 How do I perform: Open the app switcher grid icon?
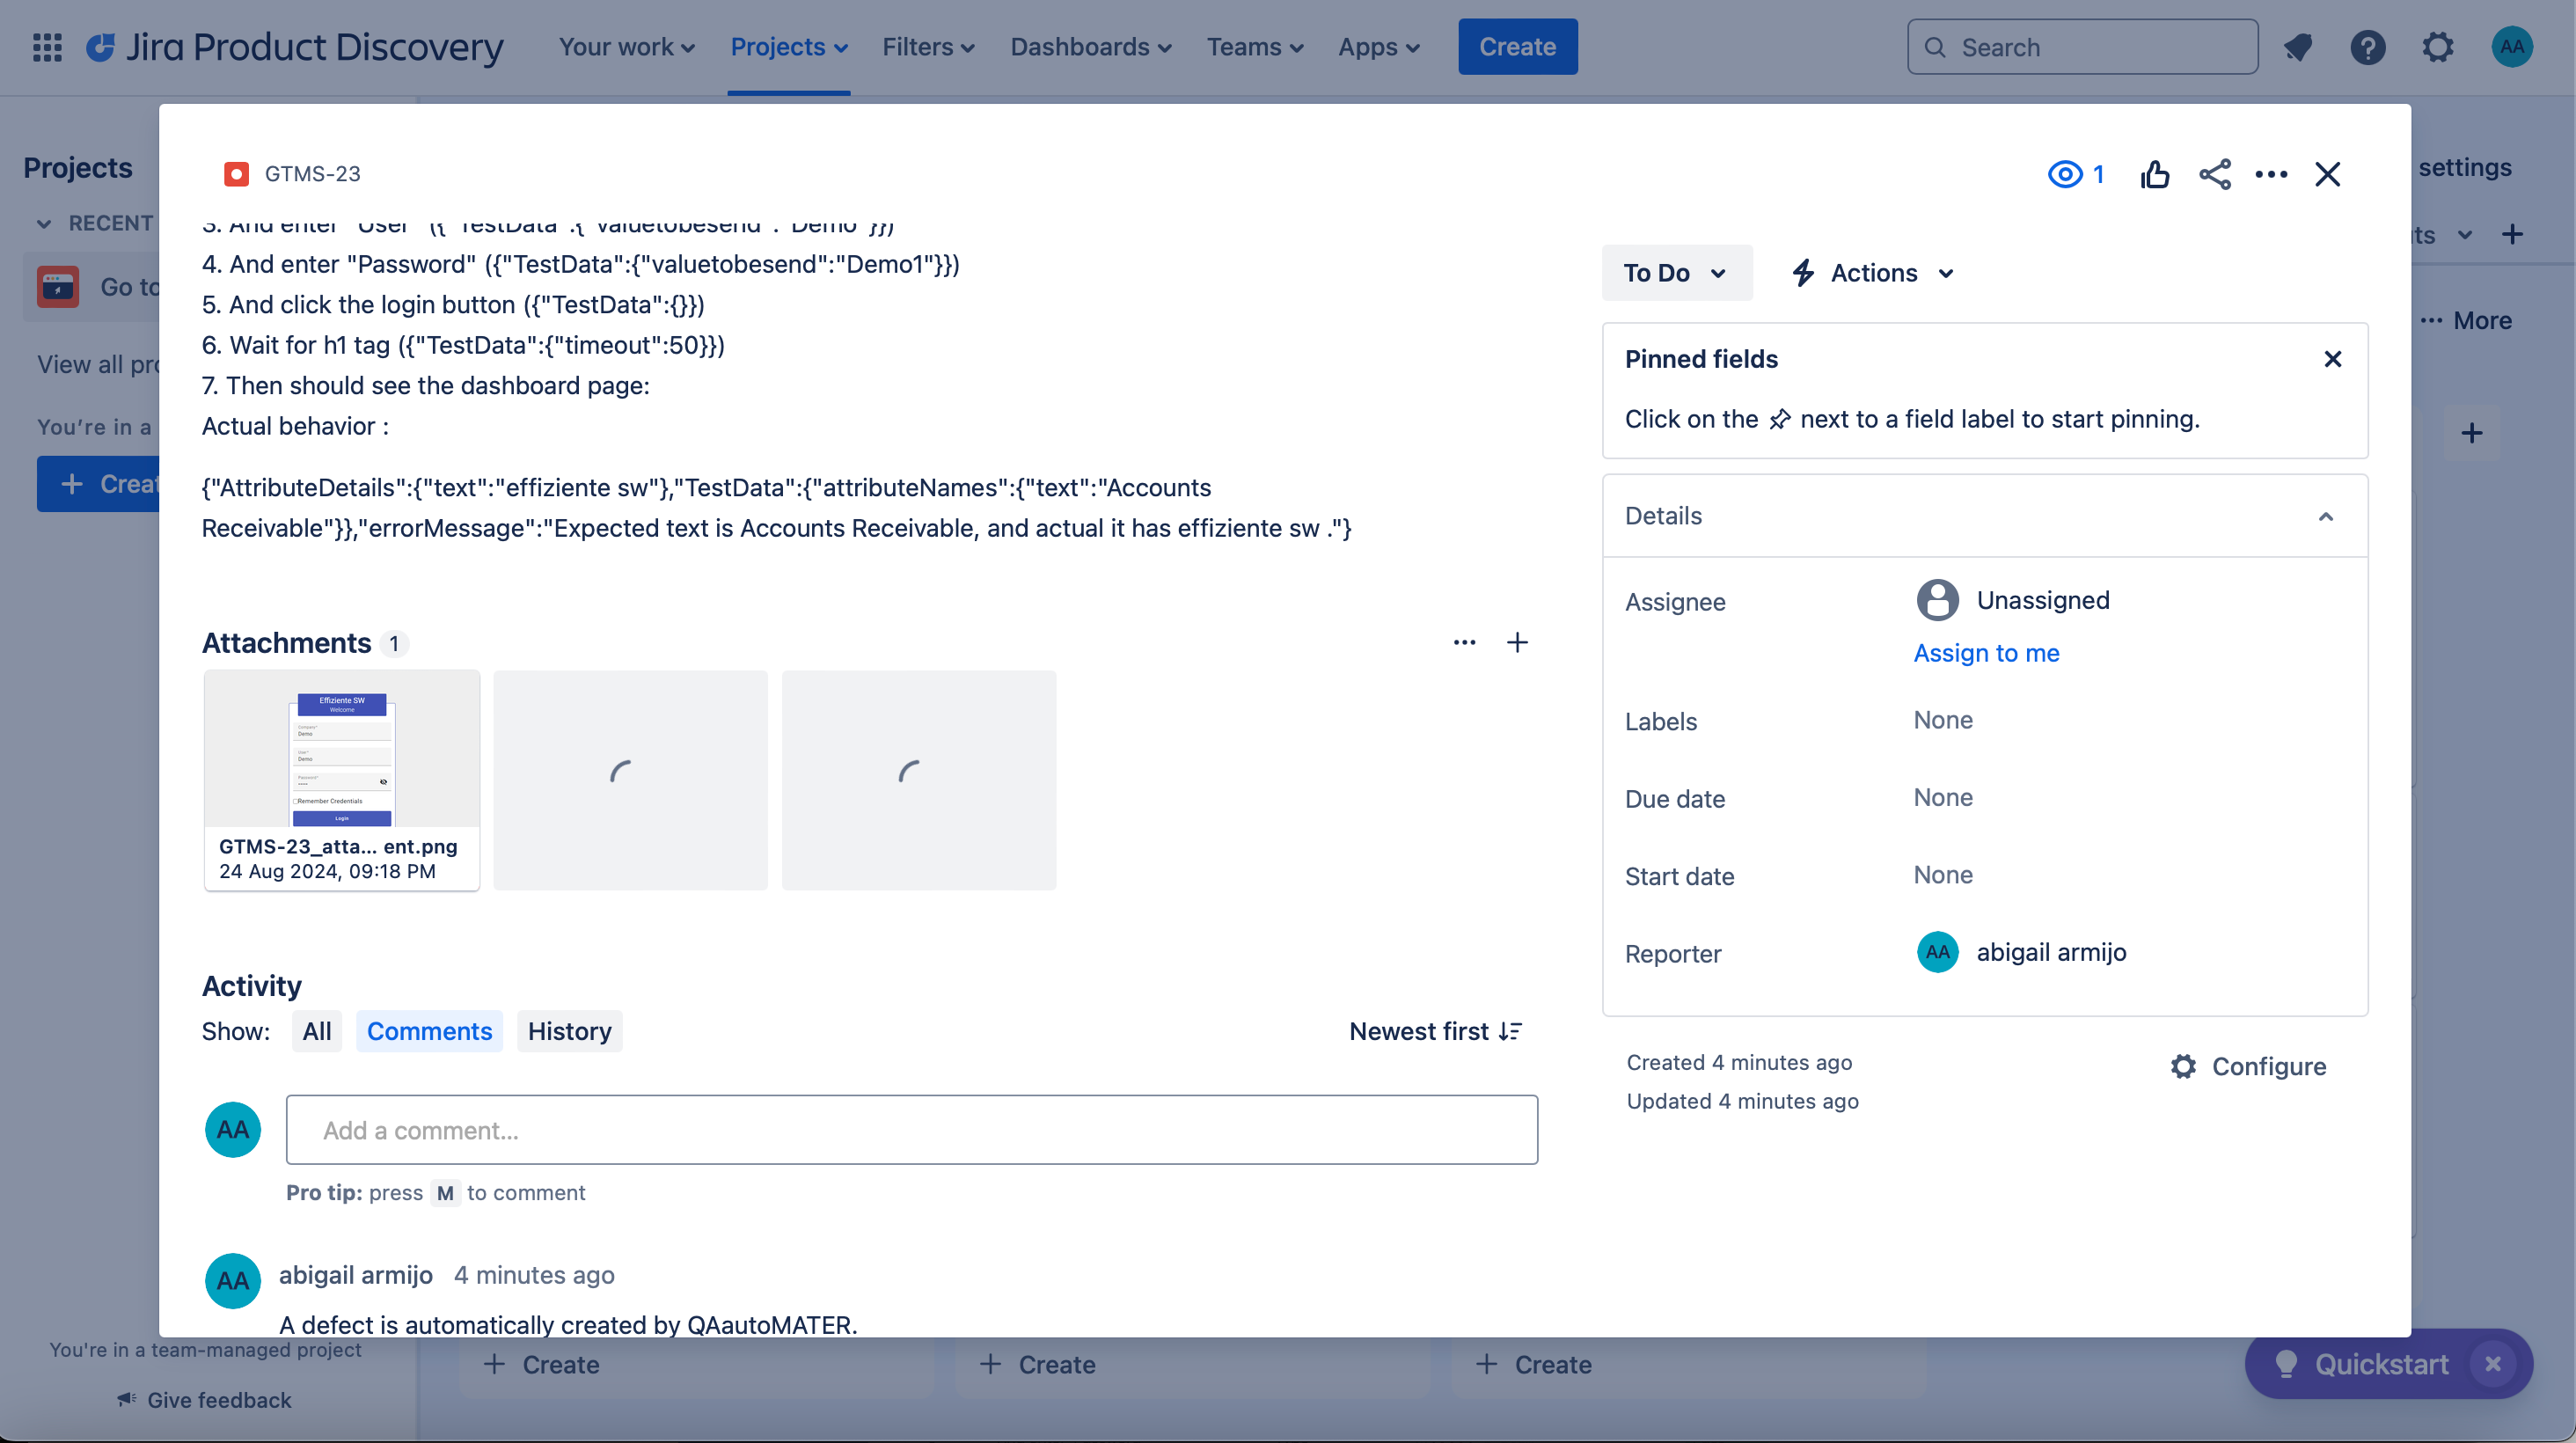point(47,47)
